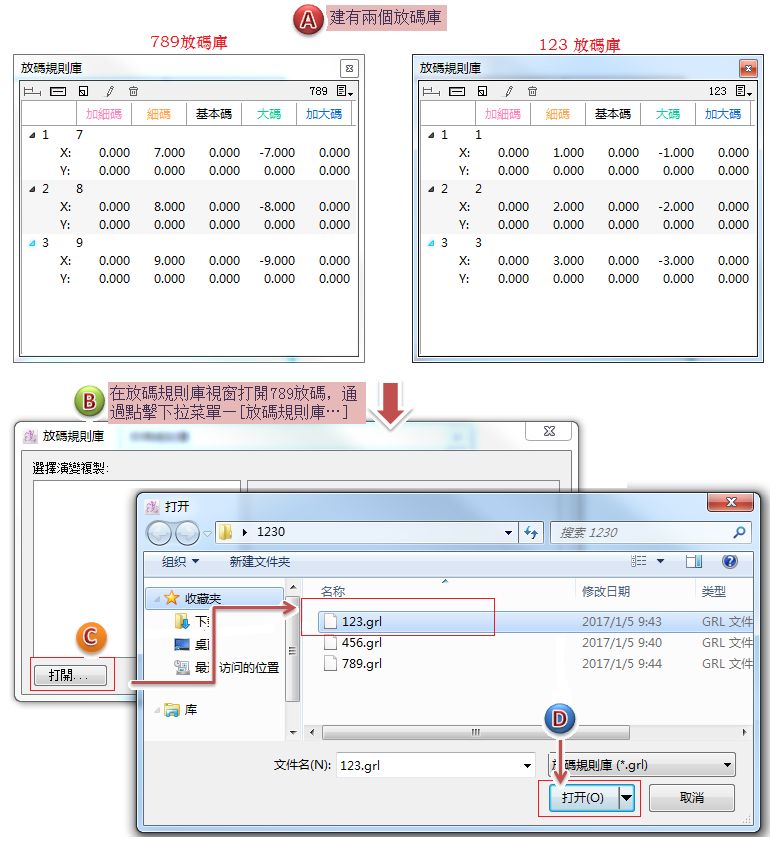
Task: Click the 取消 button in the Open dialog
Action: 691,798
